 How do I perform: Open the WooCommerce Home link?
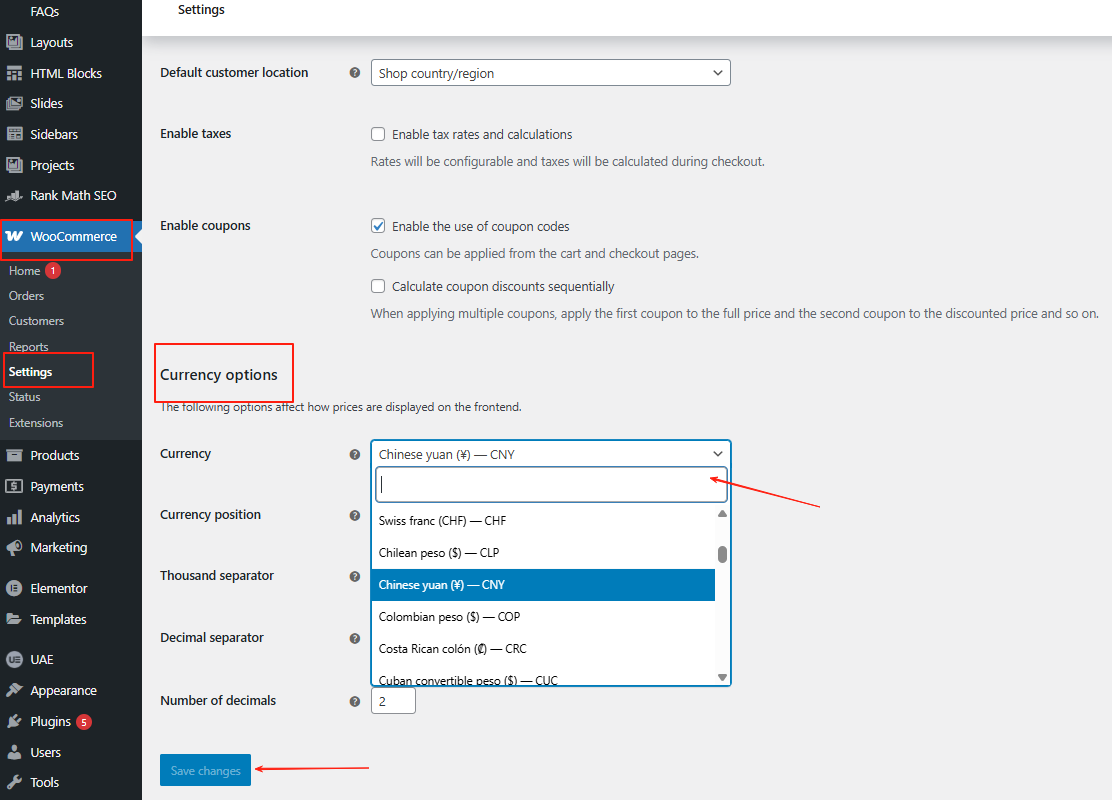click(25, 271)
